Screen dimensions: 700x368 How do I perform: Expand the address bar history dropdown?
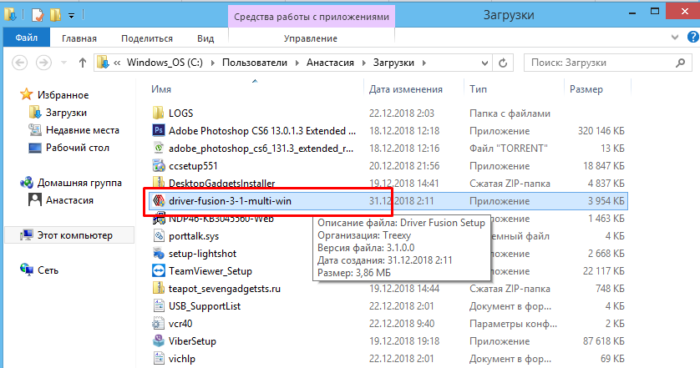click(x=485, y=63)
